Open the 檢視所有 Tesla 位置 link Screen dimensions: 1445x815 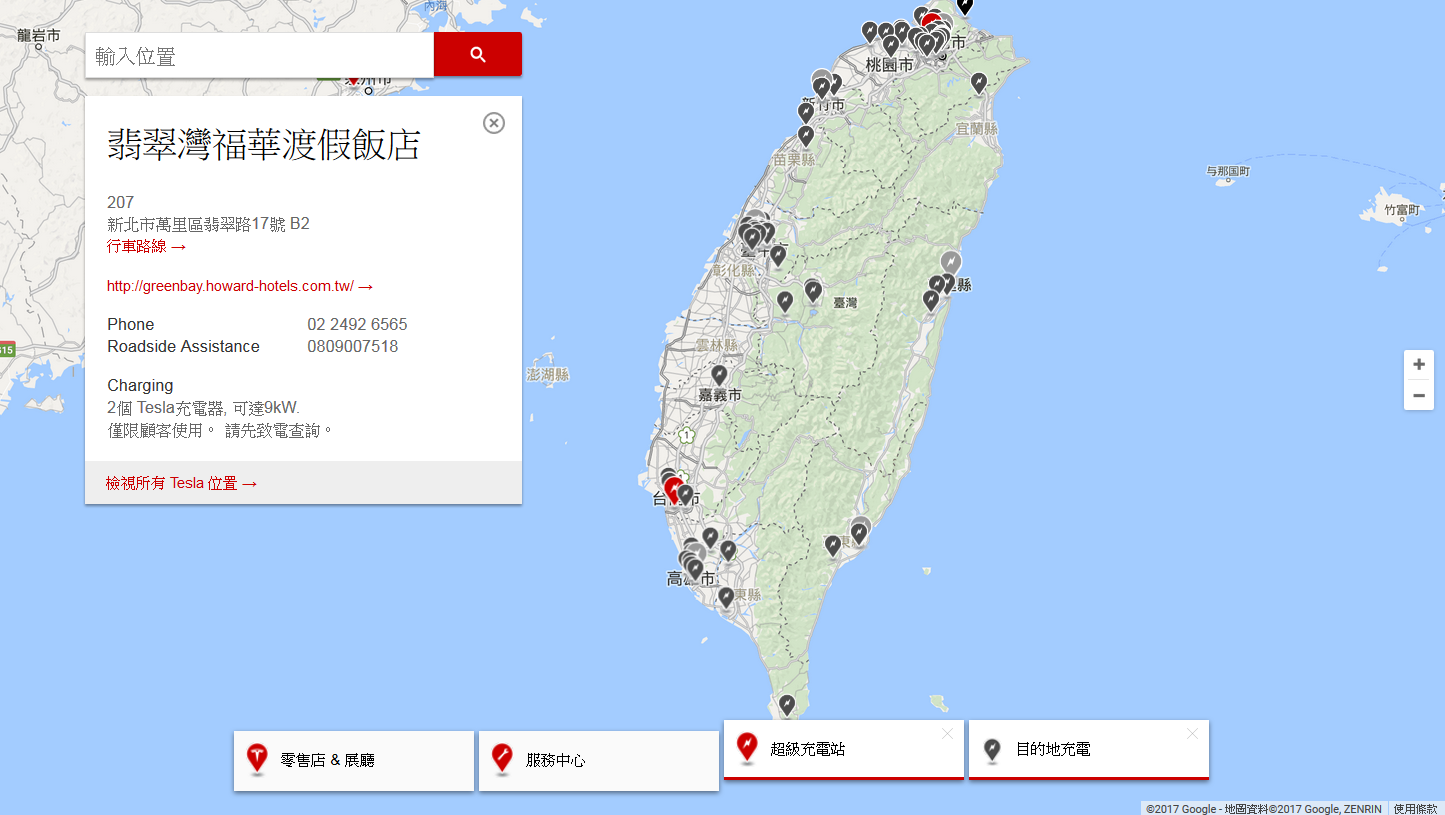click(181, 483)
